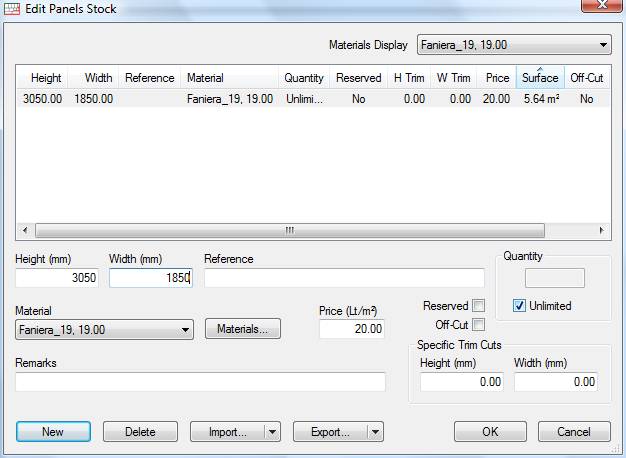This screenshot has width=626, height=458.
Task: Expand the Import dropdown arrow
Action: click(x=272, y=432)
